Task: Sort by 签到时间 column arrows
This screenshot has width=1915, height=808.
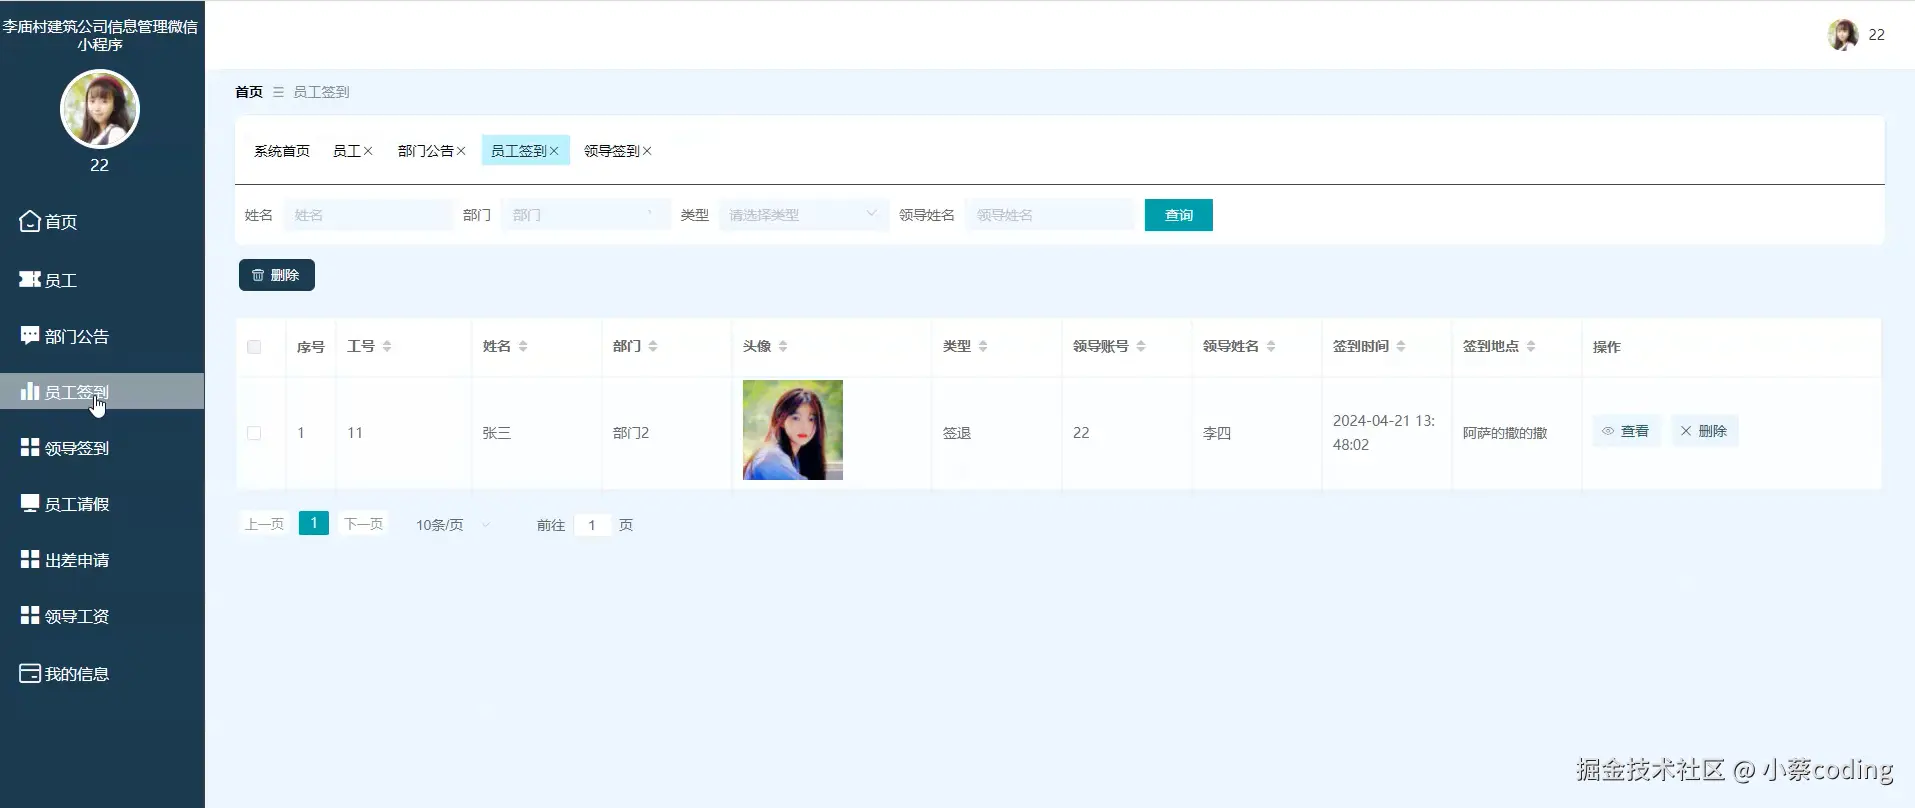Action: point(1401,346)
